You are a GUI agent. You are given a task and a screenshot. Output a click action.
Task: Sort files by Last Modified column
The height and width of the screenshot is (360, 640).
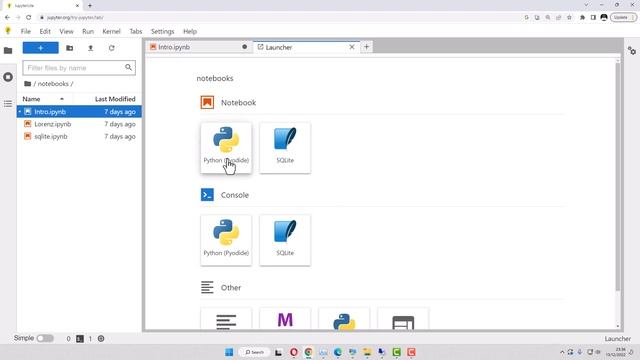click(115, 99)
